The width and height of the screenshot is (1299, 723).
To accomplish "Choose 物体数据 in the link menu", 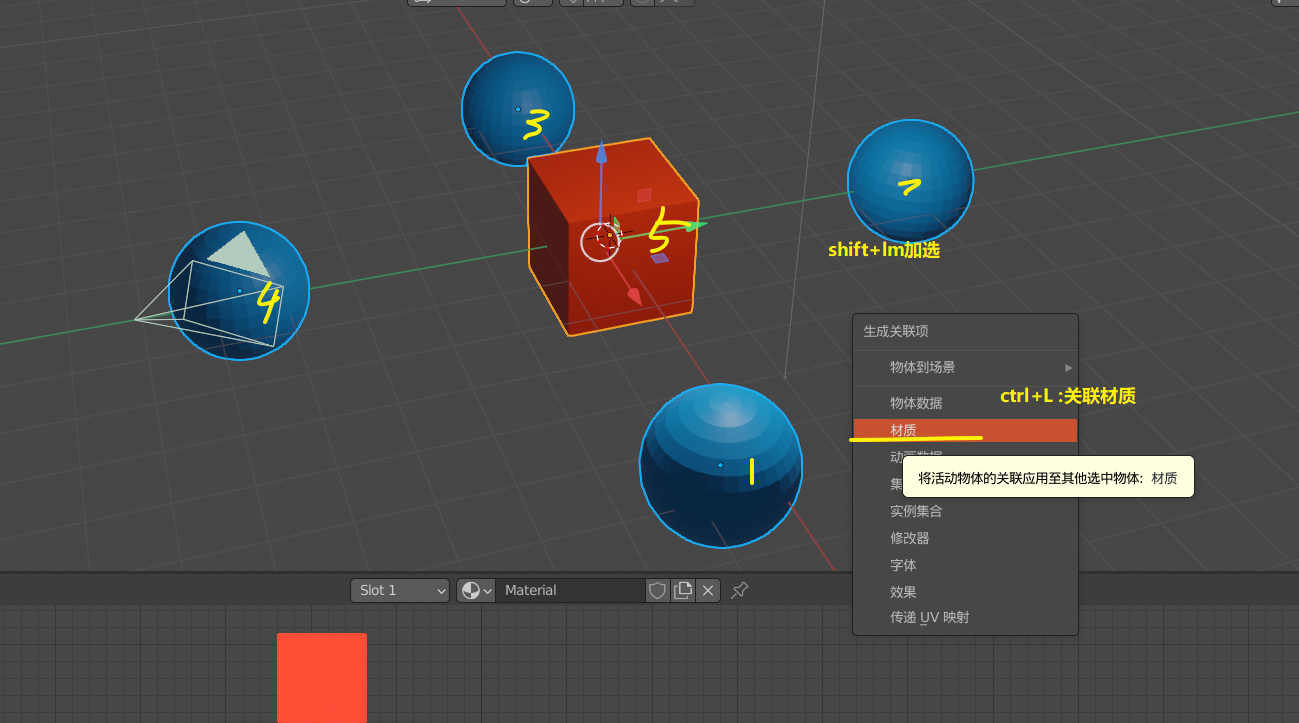I will 965,403.
